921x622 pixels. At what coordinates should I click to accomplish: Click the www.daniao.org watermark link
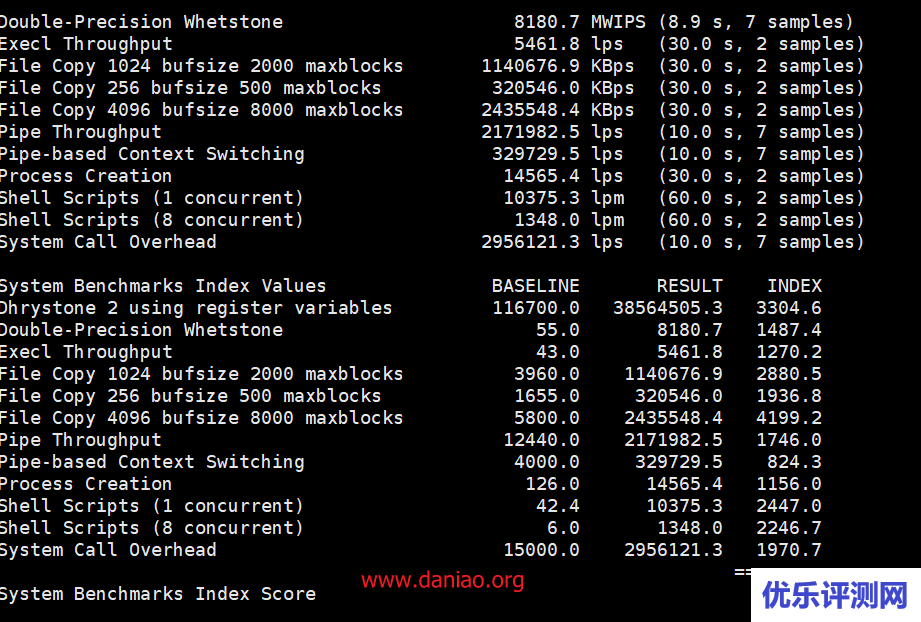pos(442,580)
